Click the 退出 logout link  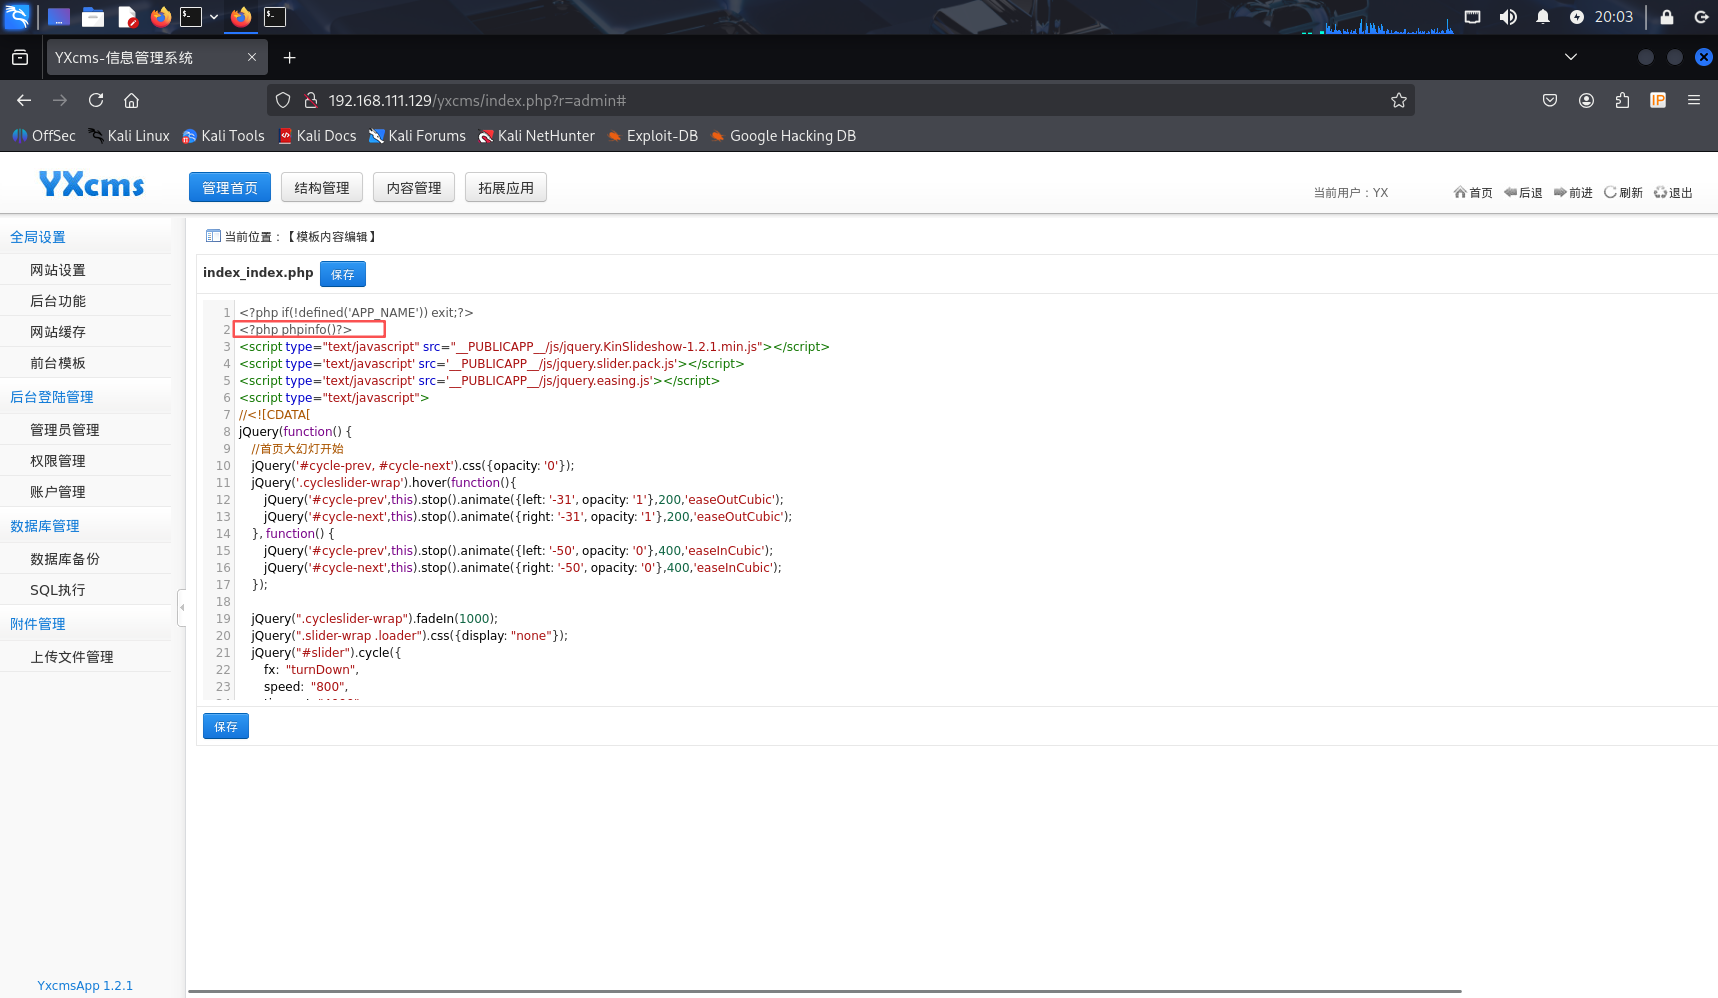tap(1673, 193)
